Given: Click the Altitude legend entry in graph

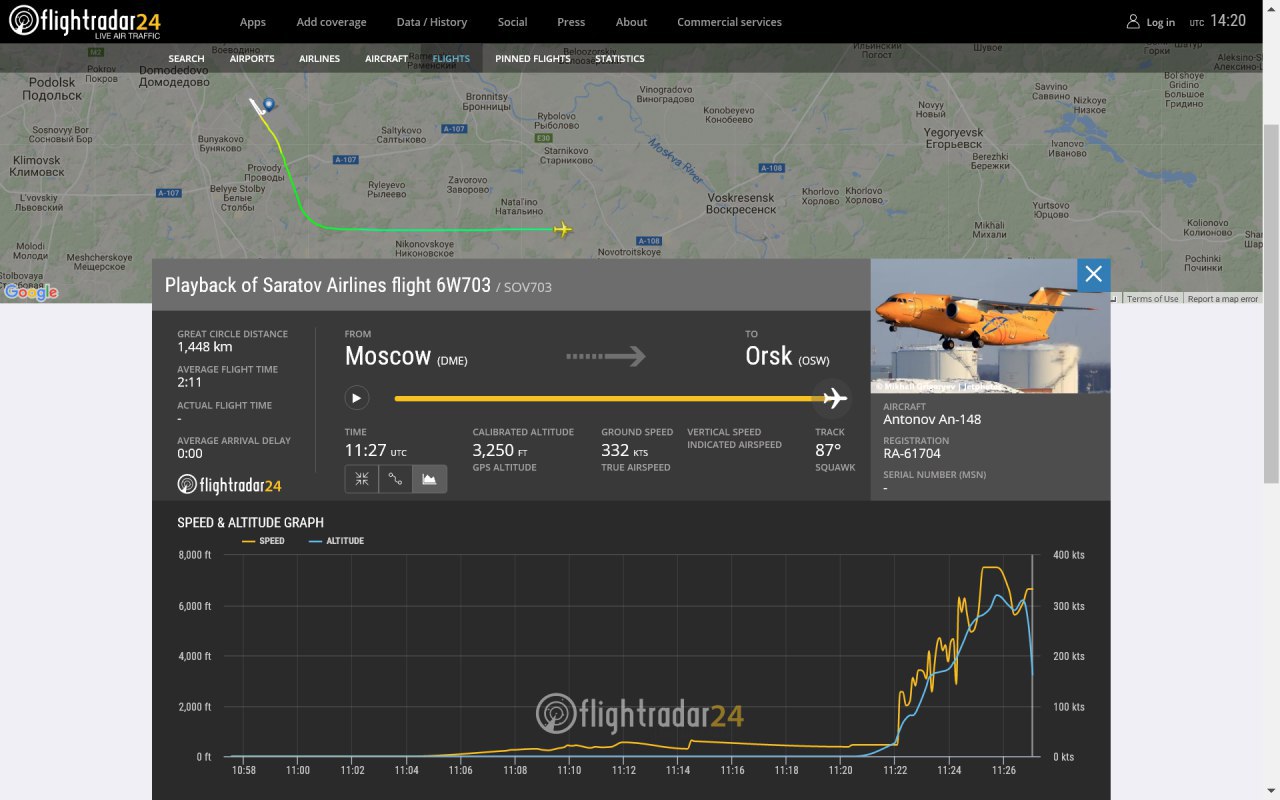Looking at the screenshot, I should click(336, 541).
